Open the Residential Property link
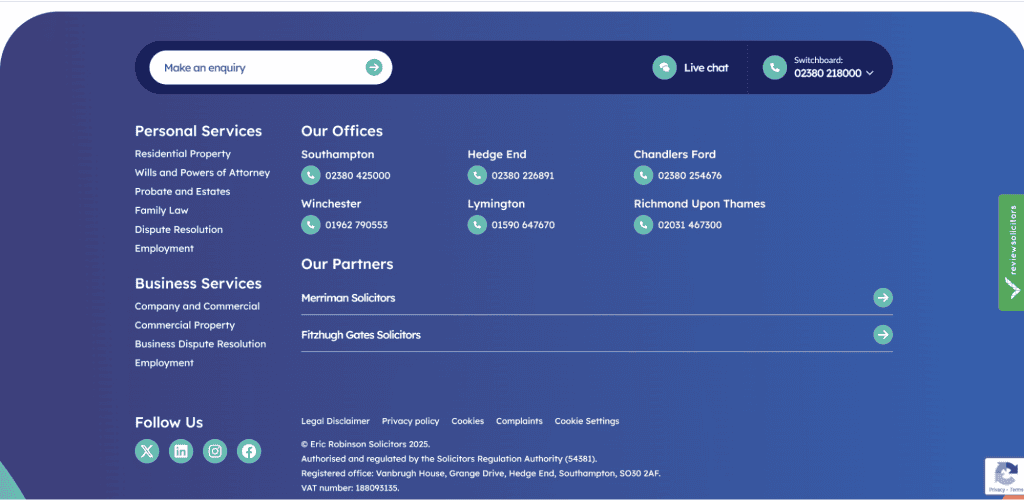Image resolution: width=1024 pixels, height=500 pixels. pos(183,154)
